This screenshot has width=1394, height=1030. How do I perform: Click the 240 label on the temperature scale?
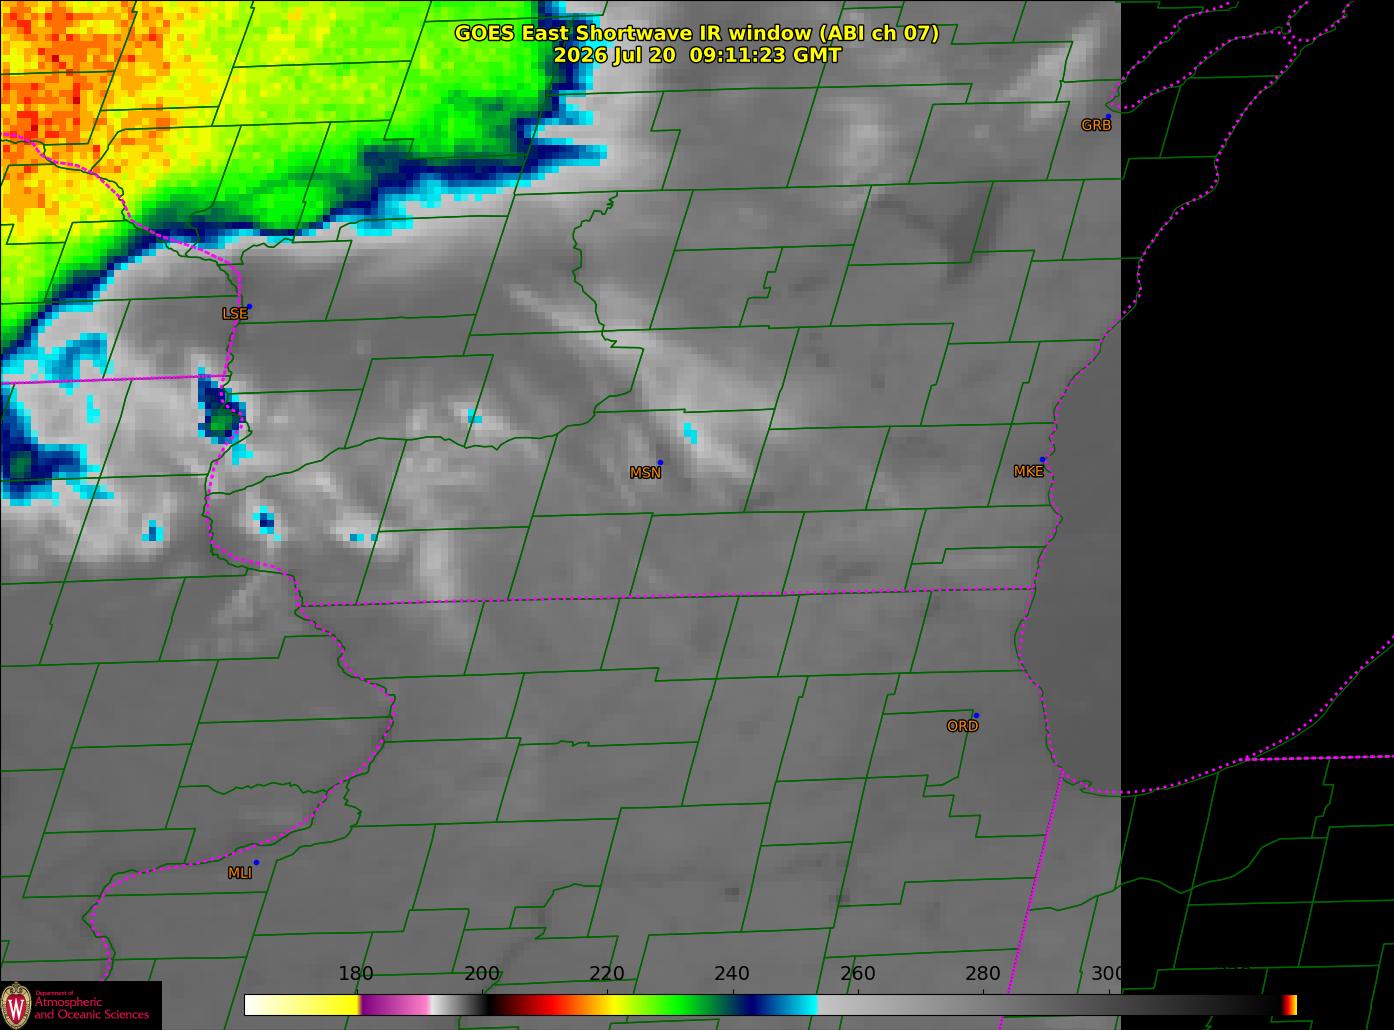732,973
